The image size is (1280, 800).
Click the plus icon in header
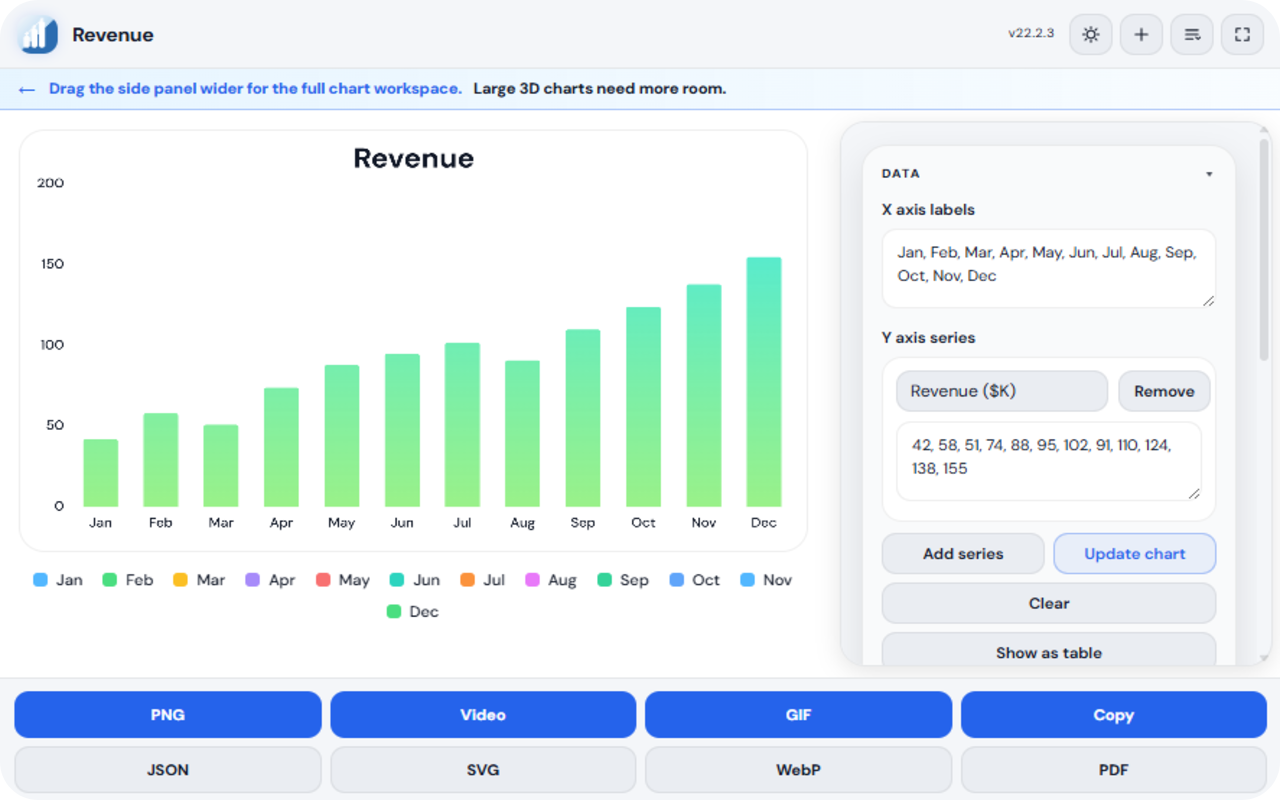coord(1141,35)
